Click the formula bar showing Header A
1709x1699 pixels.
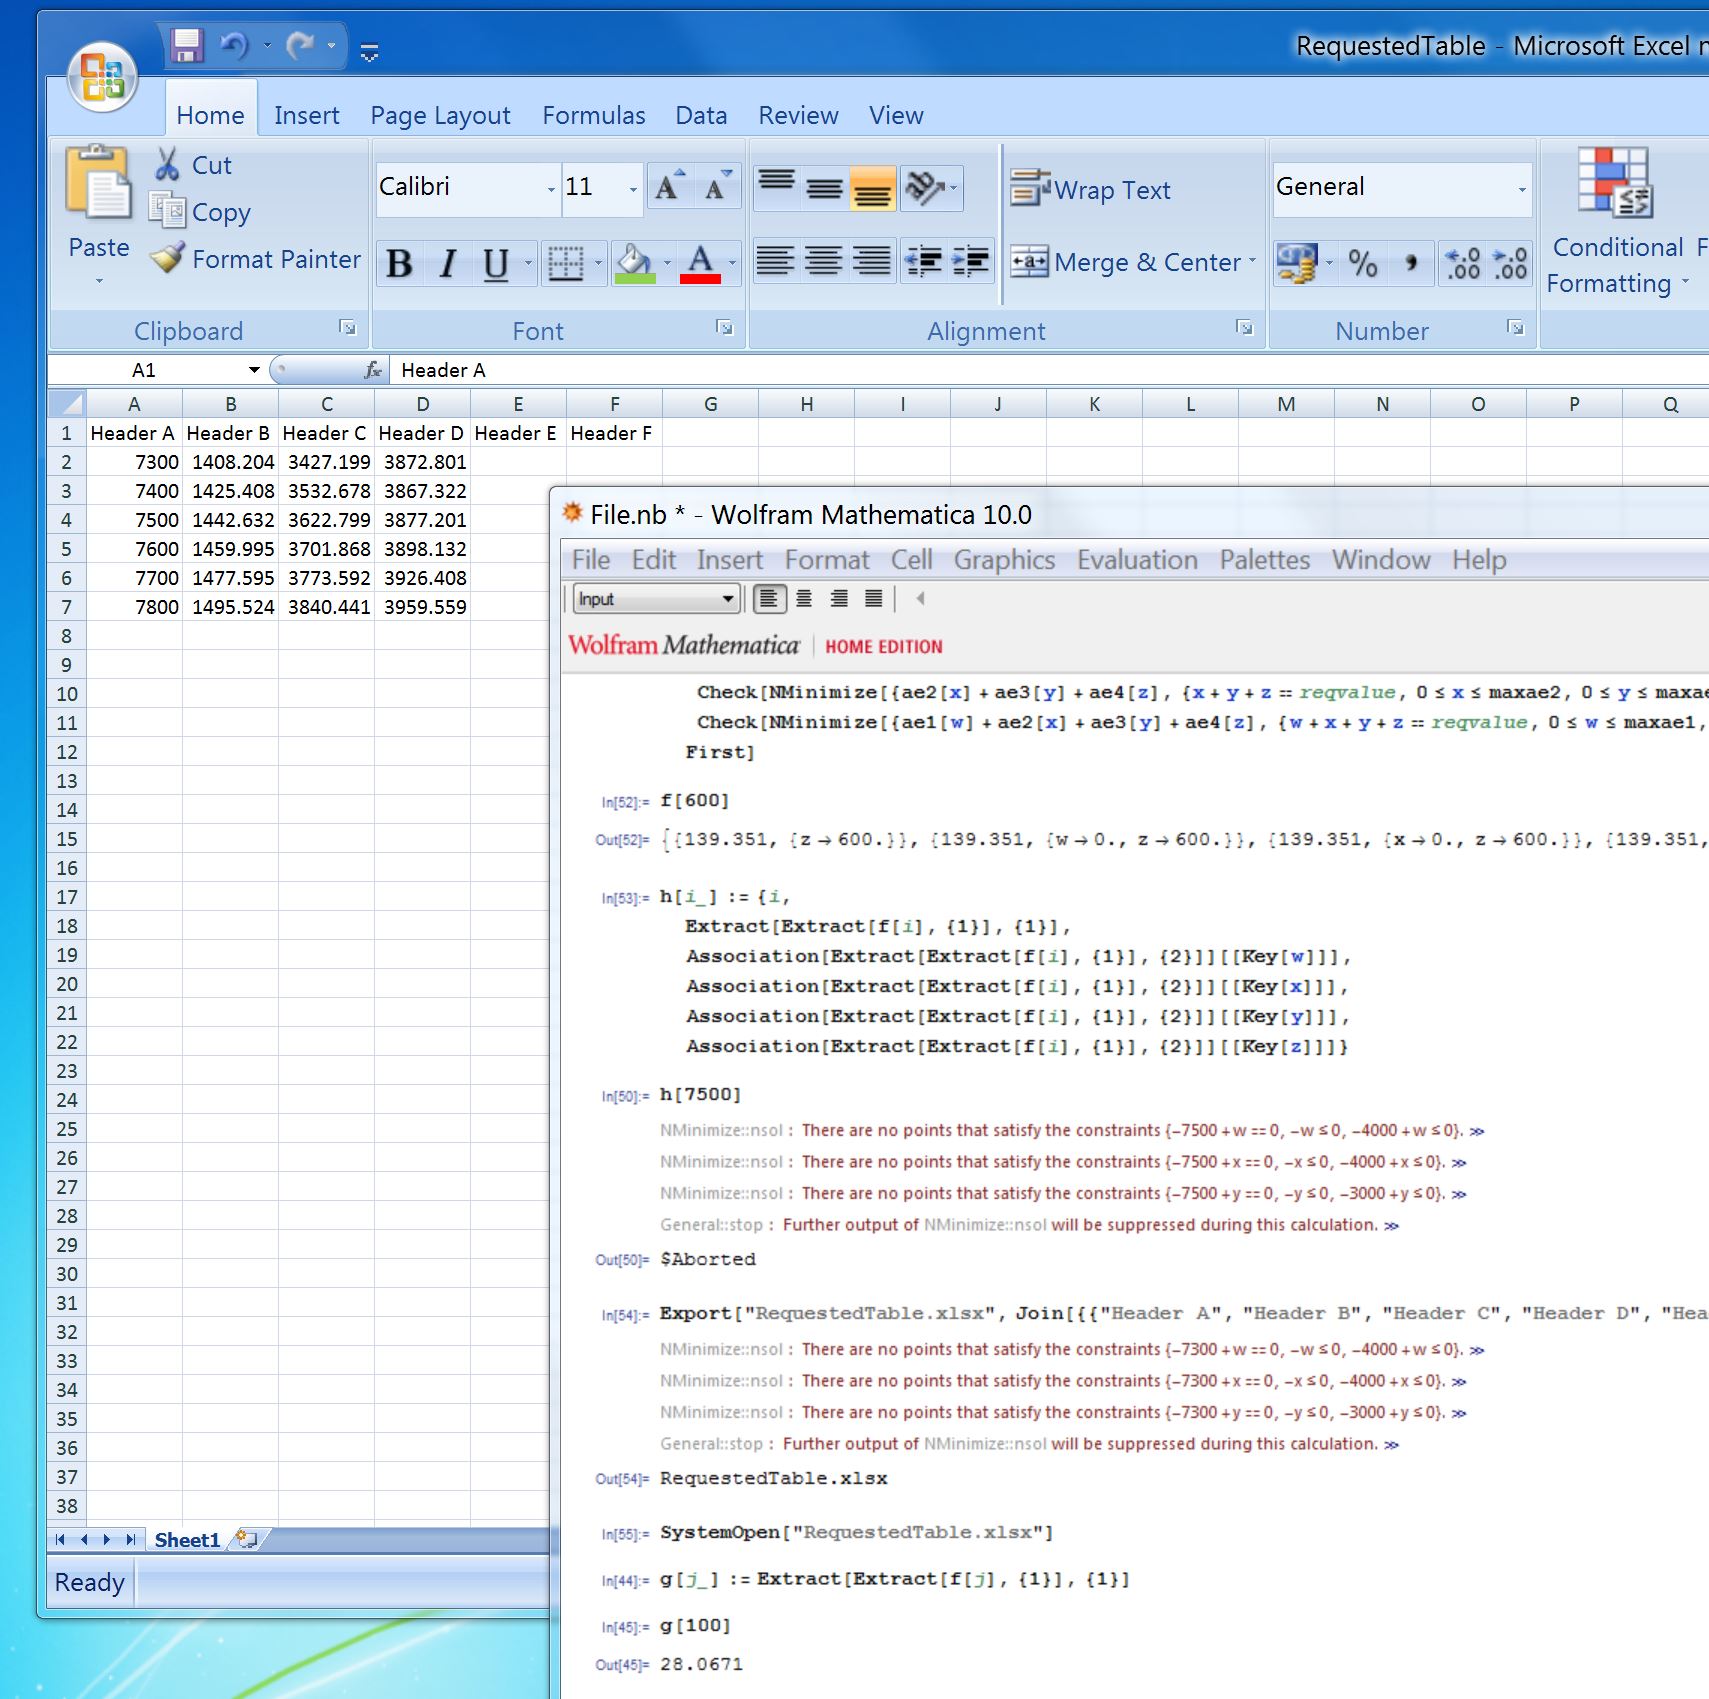[1048, 370]
